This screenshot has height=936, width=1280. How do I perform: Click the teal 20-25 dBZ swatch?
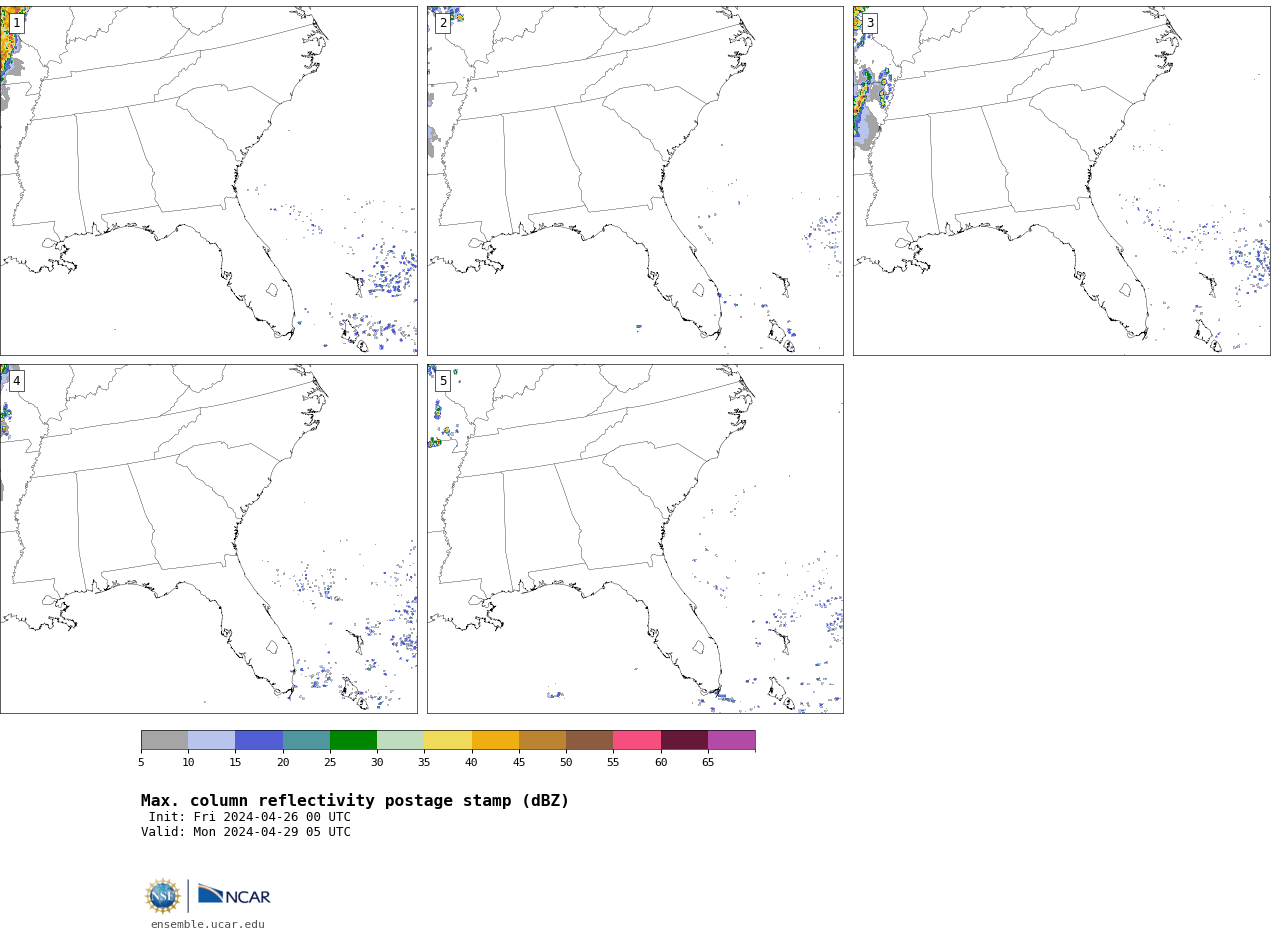(306, 740)
